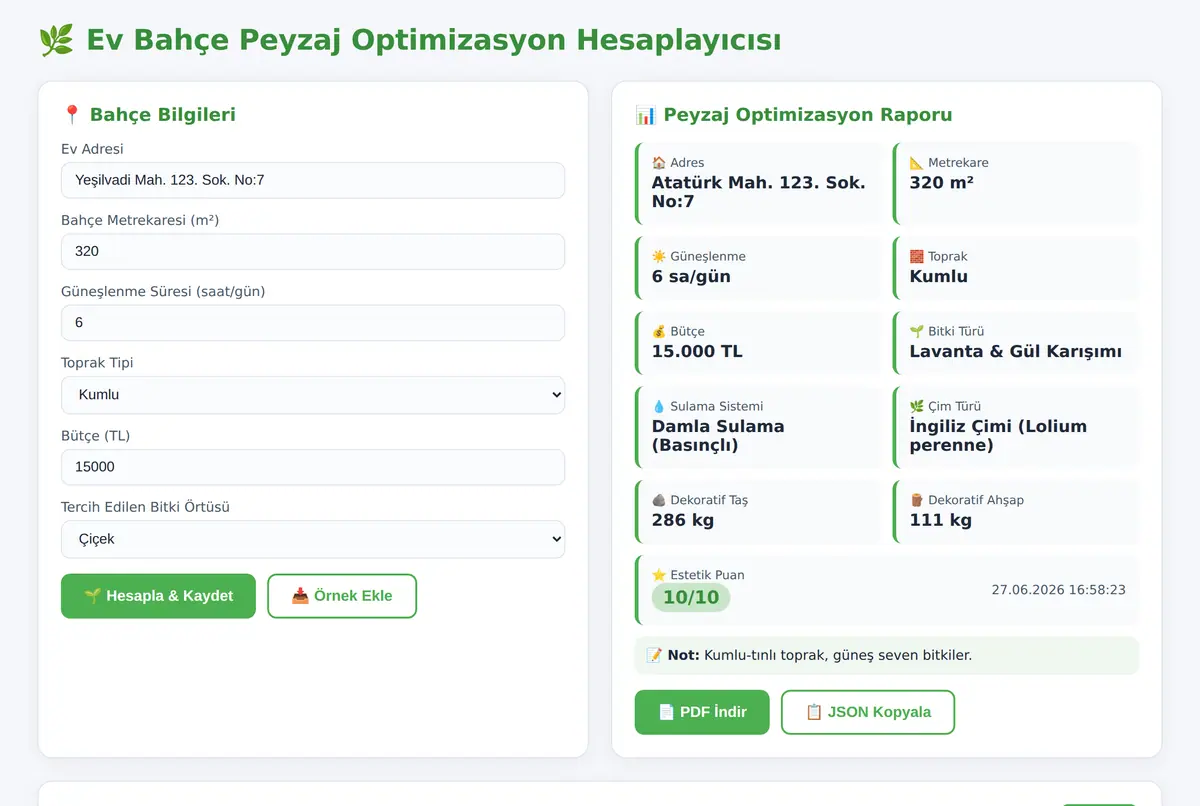Click the Bütçe (TL) input field
Screen dimensions: 1200x806
(313, 467)
